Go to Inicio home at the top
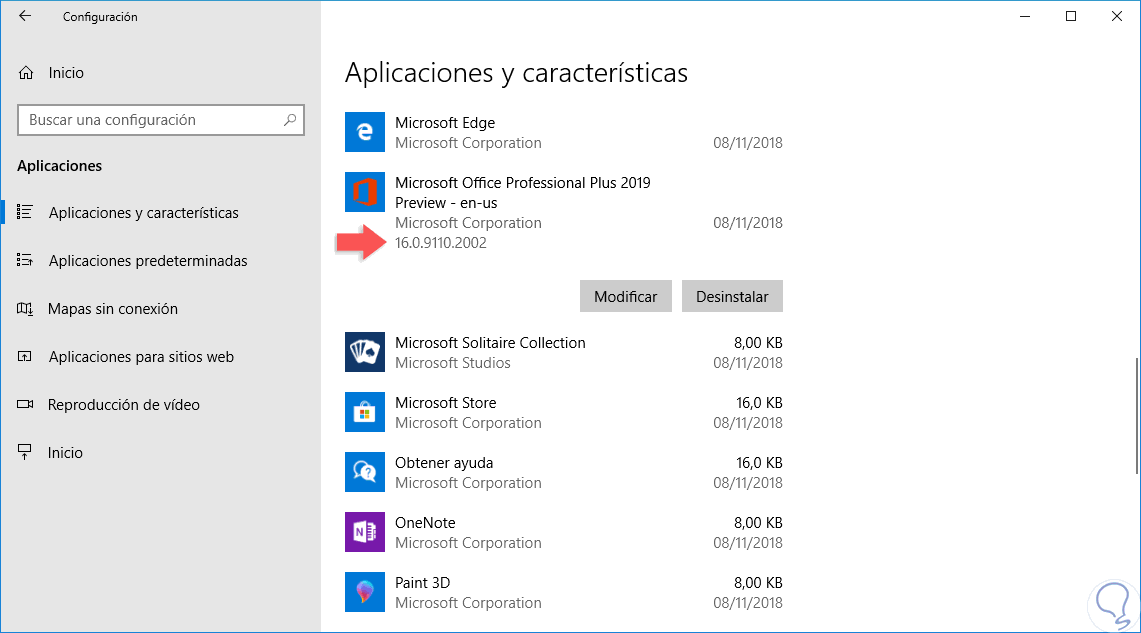The height and width of the screenshot is (633, 1141). pyautogui.click(x=65, y=73)
